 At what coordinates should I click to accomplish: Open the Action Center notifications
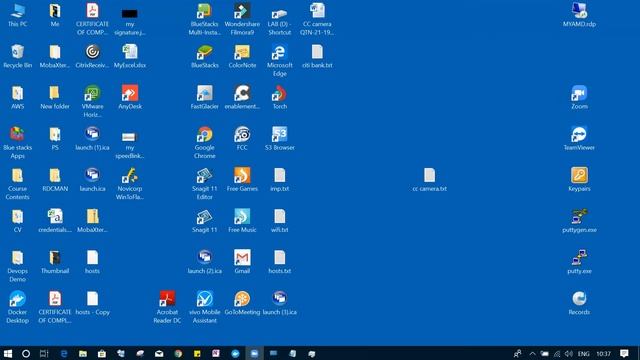624,353
